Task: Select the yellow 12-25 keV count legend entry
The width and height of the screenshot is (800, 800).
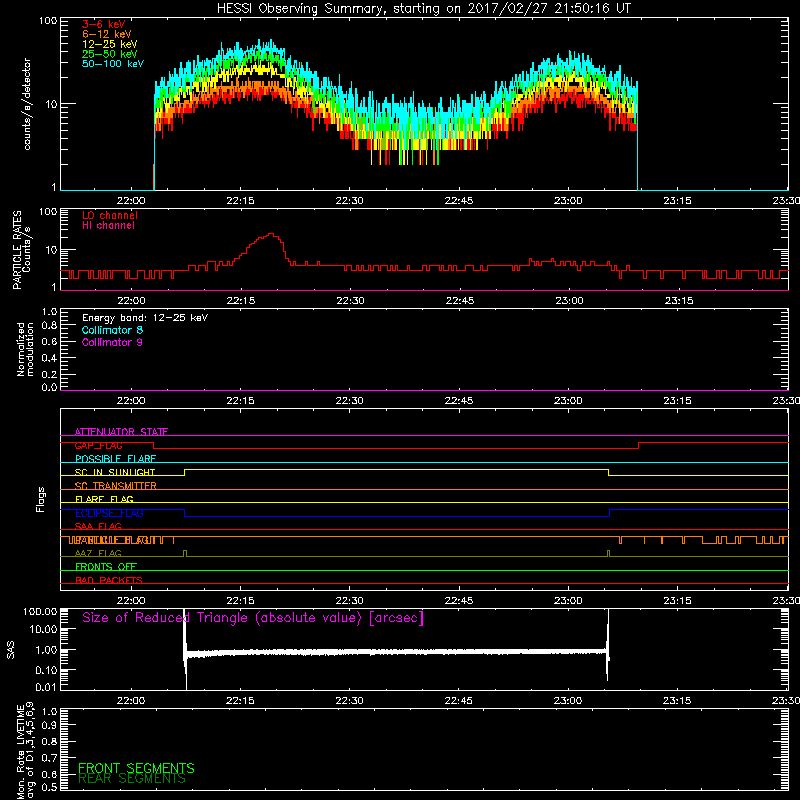Action: 109,44
